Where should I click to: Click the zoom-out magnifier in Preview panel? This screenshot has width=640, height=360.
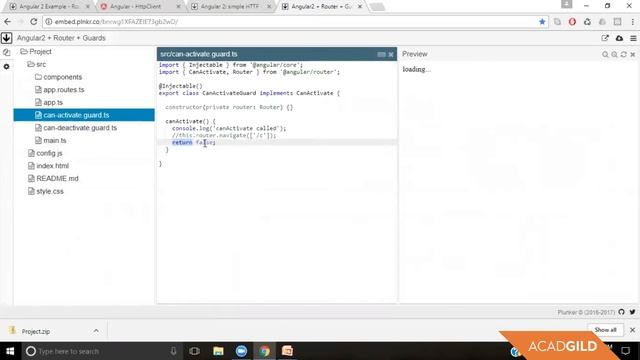[x=605, y=54]
